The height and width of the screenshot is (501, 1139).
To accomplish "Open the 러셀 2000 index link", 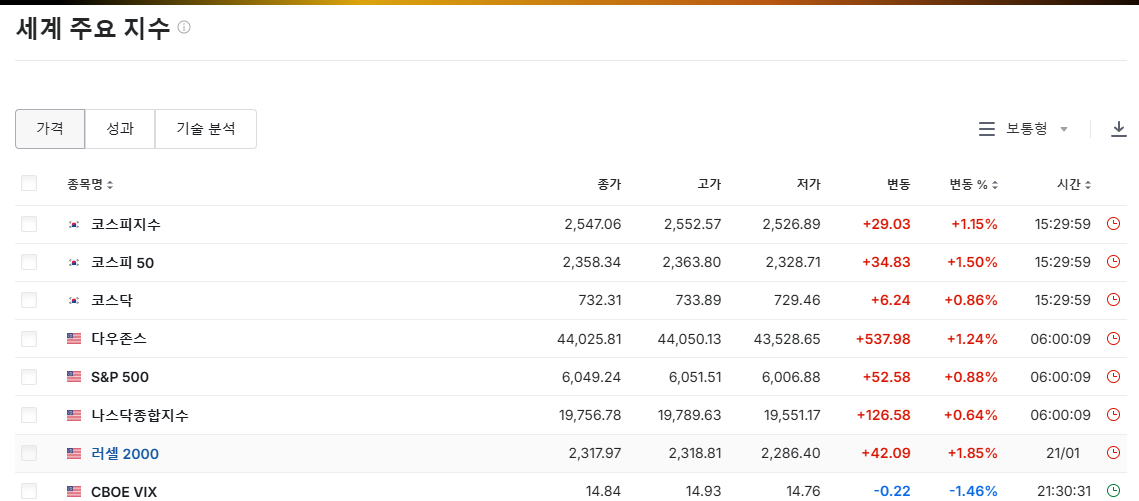I will click(125, 454).
